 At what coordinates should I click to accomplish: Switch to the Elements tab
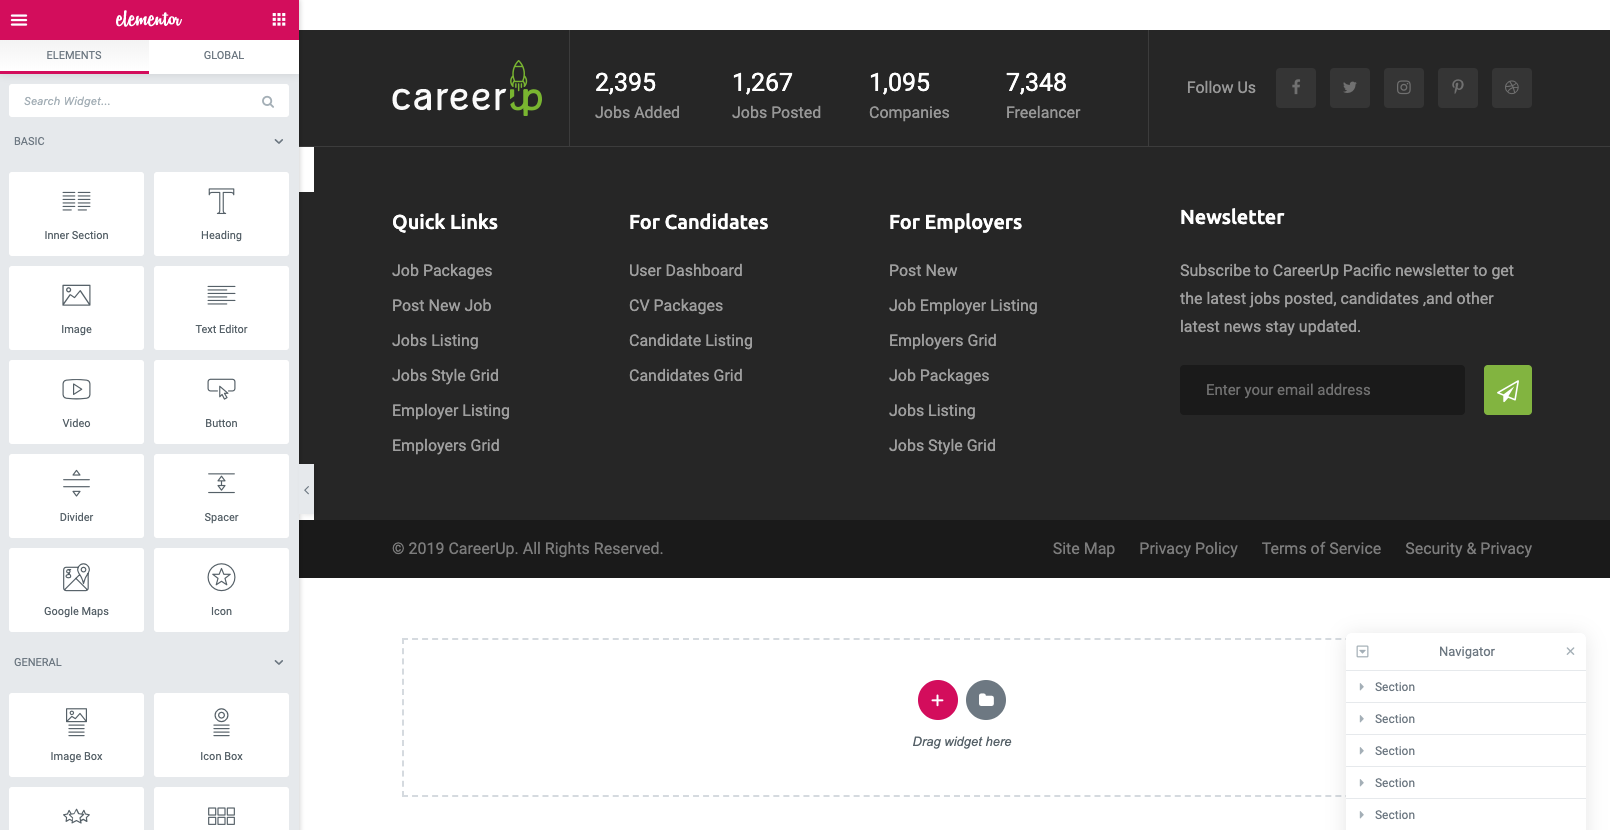point(74,56)
